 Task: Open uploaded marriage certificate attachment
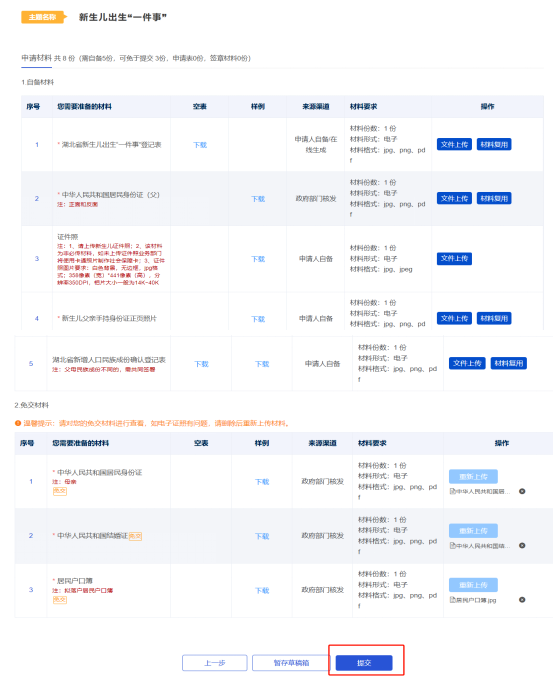point(480,546)
